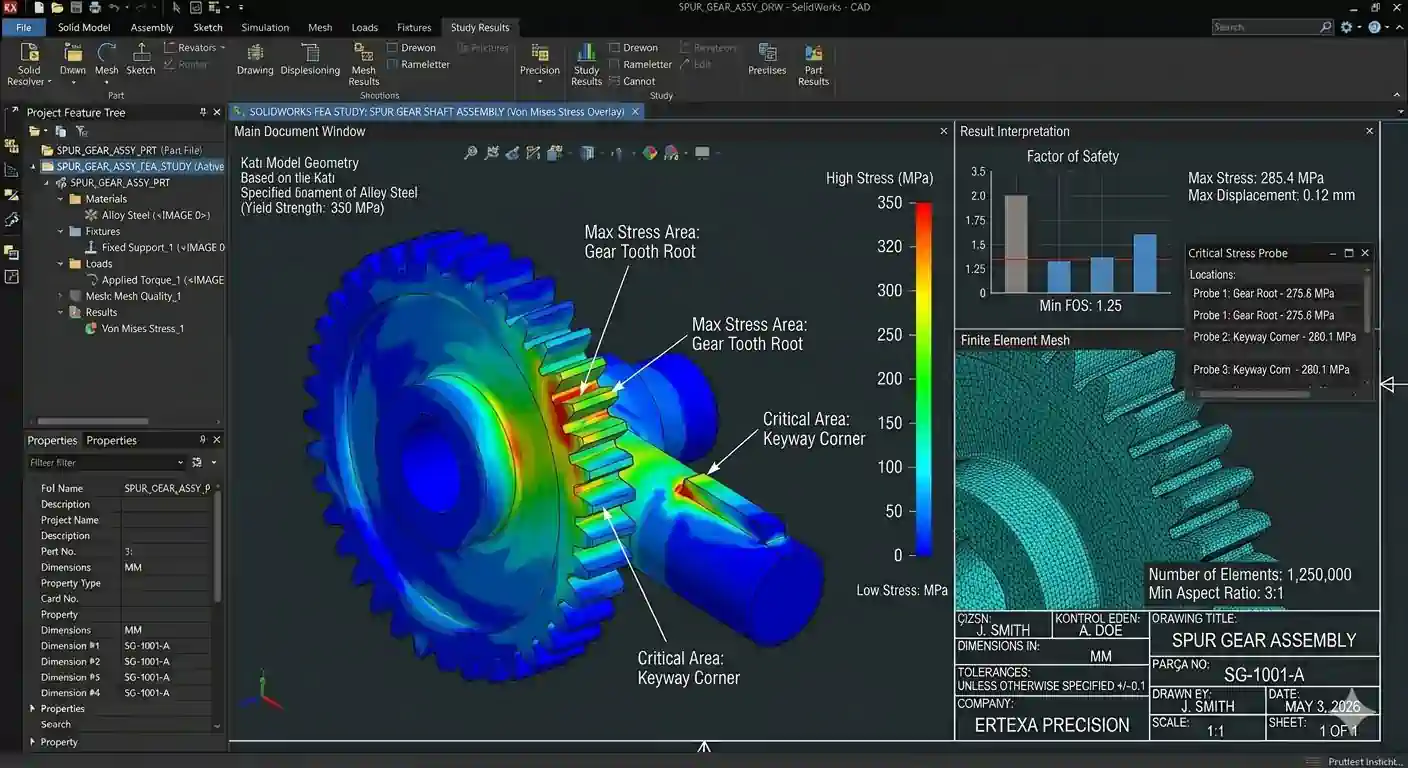Click the filter options icon beside the Filter field
Viewport: 1408px width, 768px height.
[x=197, y=462]
